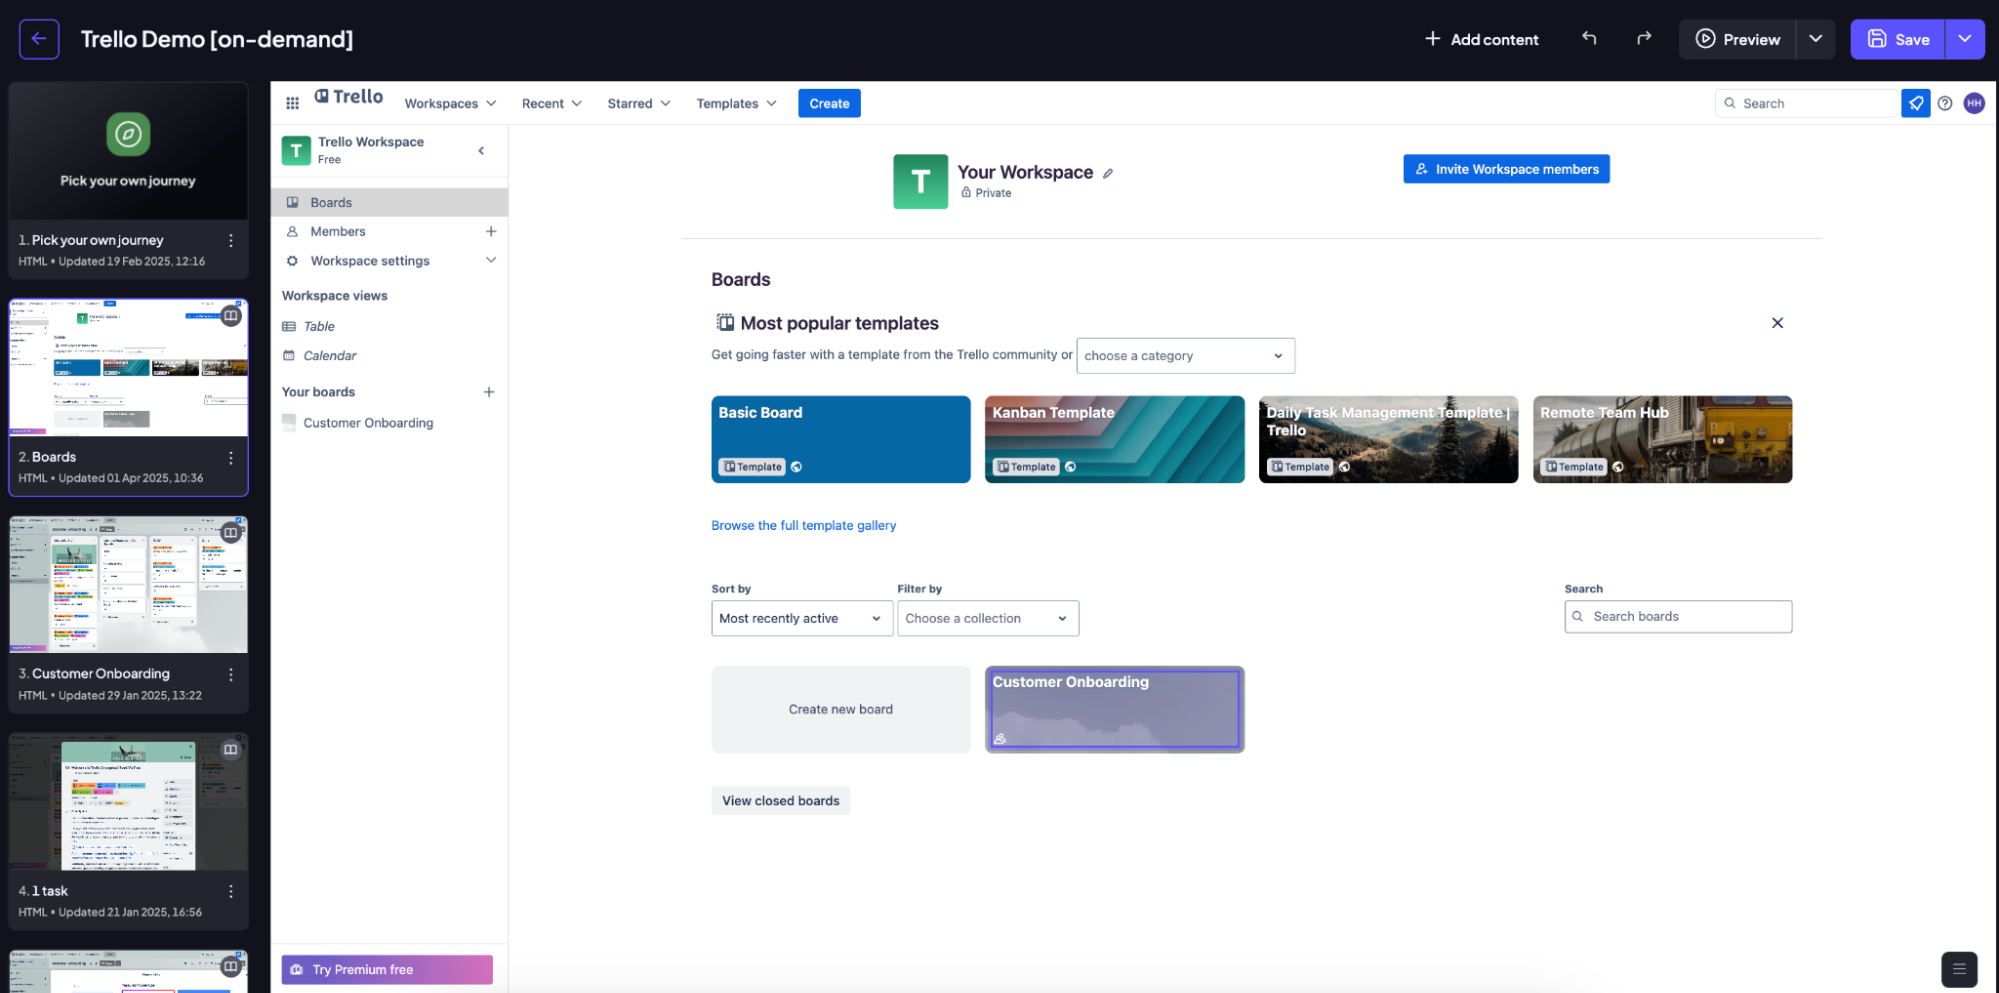Open the Templates dropdown
The image size is (1999, 993).
736,103
